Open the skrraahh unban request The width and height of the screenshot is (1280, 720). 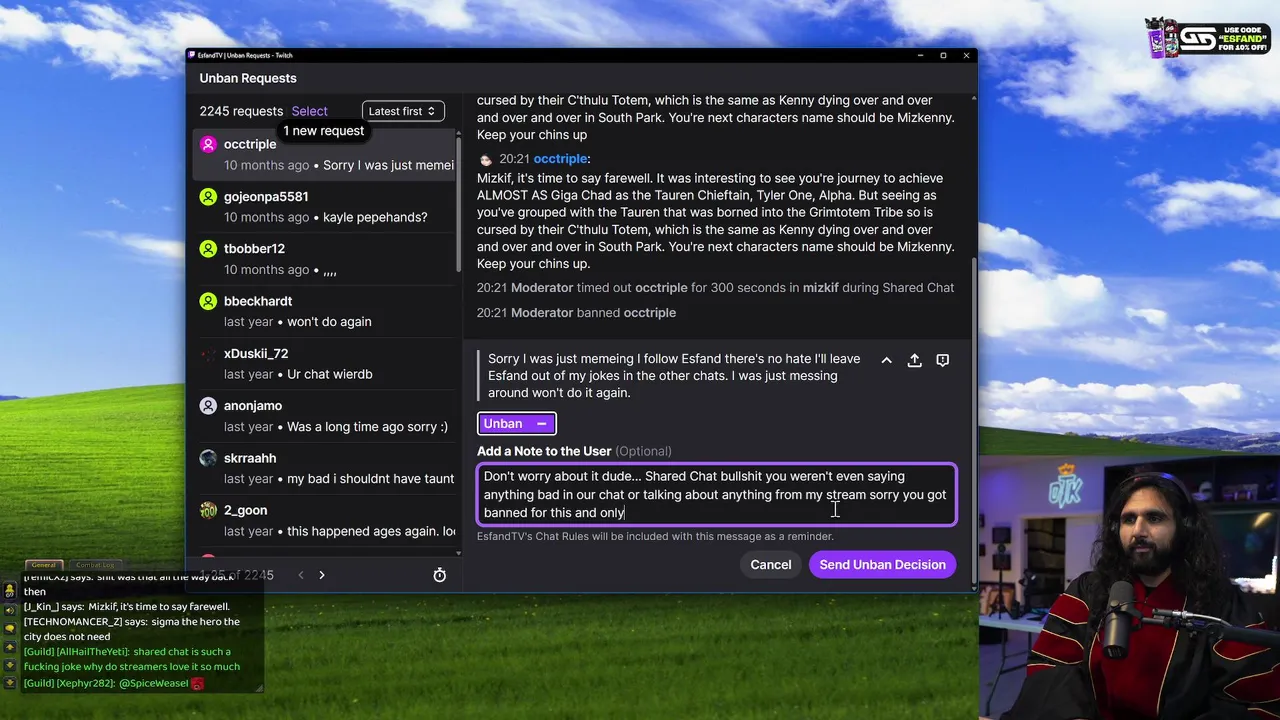[325, 468]
